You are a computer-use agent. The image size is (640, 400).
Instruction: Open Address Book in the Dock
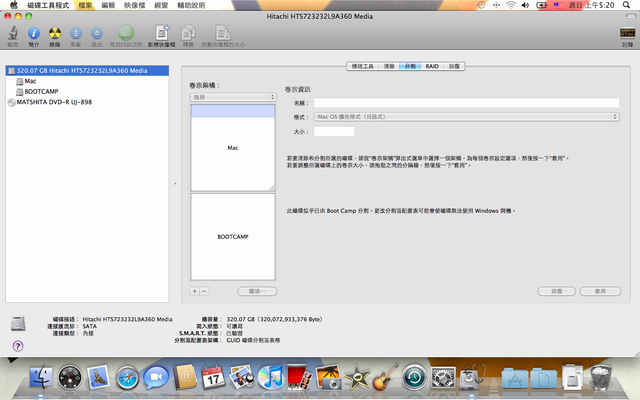(185, 377)
